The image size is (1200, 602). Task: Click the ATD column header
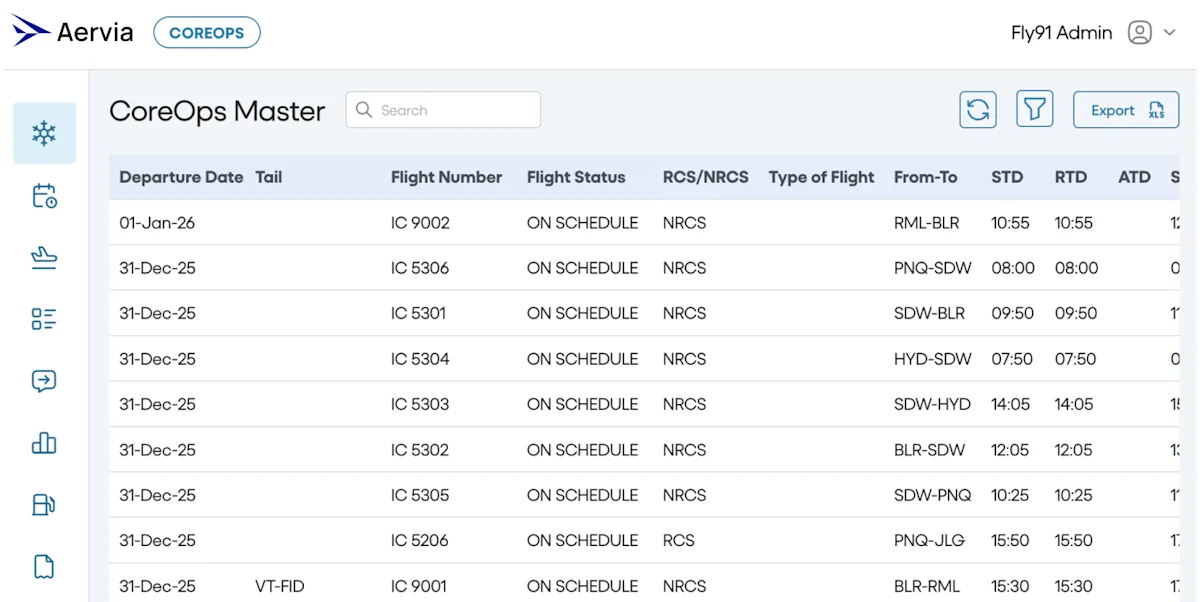1134,177
